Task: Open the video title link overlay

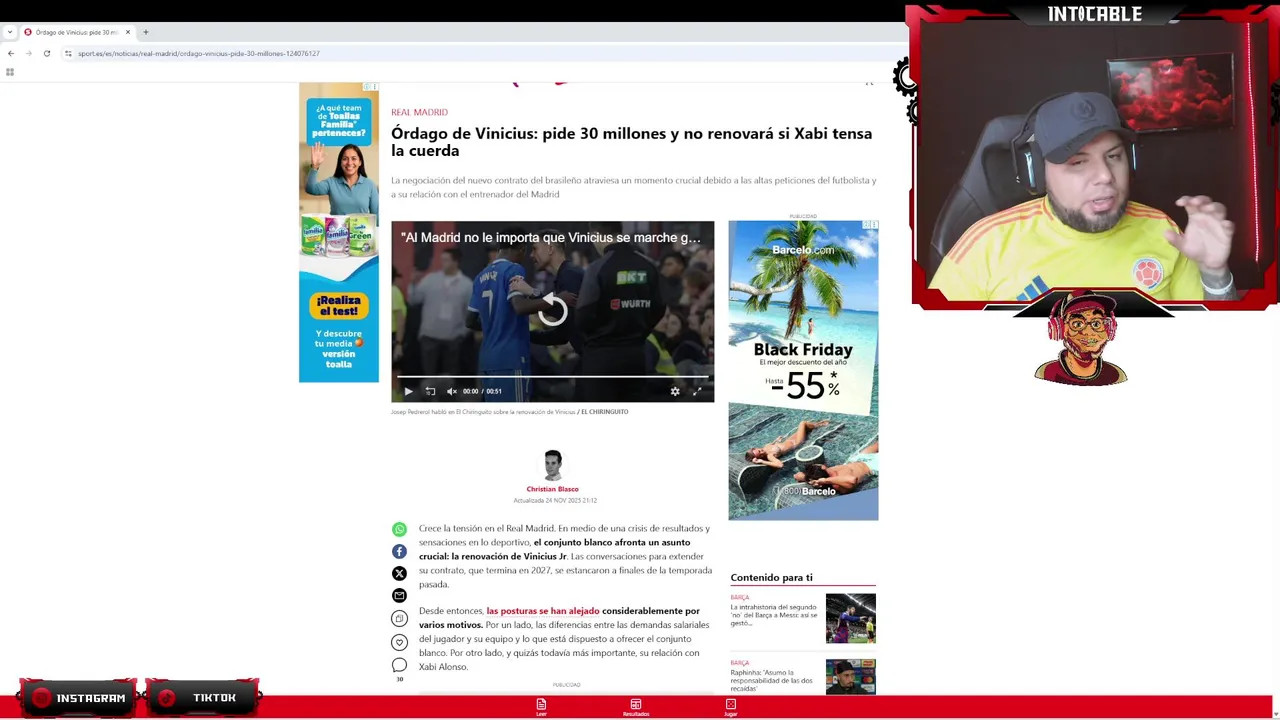Action: 551,238
